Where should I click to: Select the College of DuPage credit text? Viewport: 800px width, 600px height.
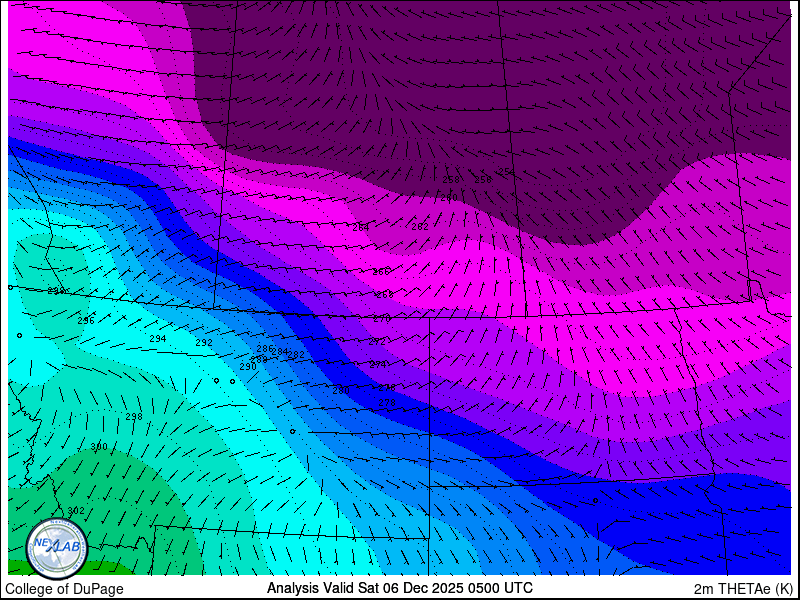(x=64, y=589)
